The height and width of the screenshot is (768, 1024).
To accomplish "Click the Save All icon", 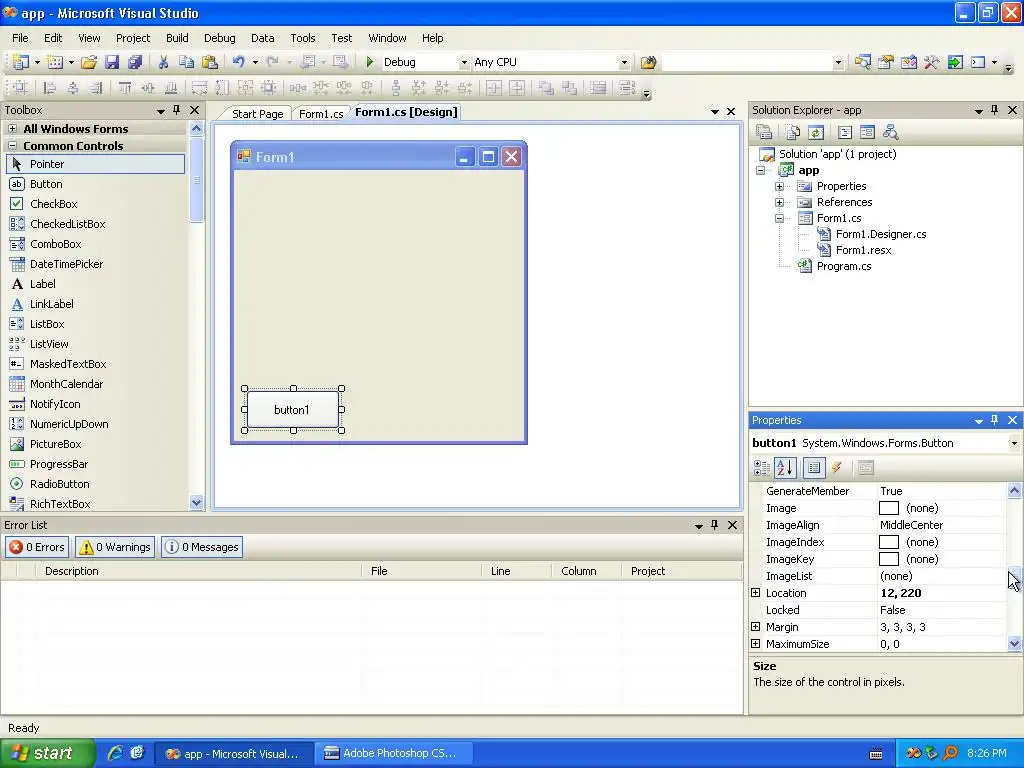I will pyautogui.click(x=135, y=62).
